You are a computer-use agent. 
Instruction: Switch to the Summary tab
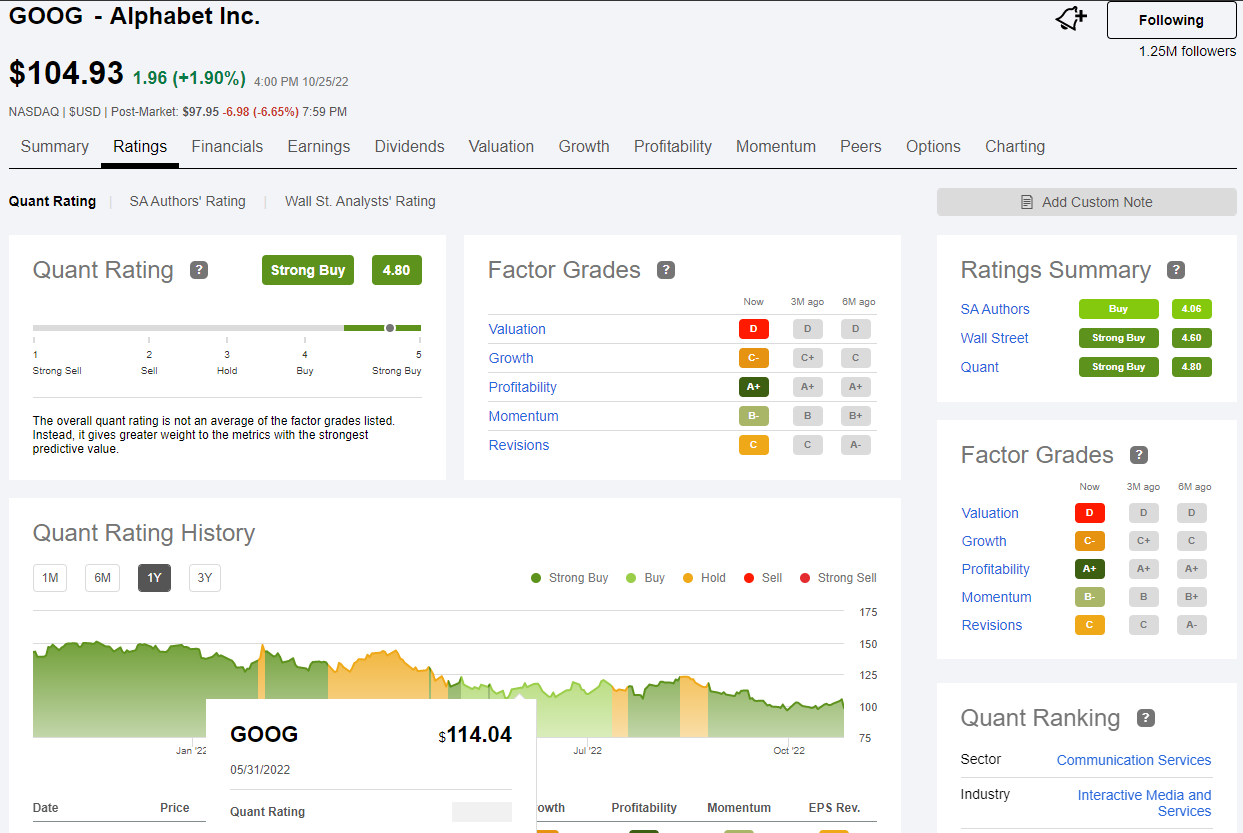click(x=55, y=146)
